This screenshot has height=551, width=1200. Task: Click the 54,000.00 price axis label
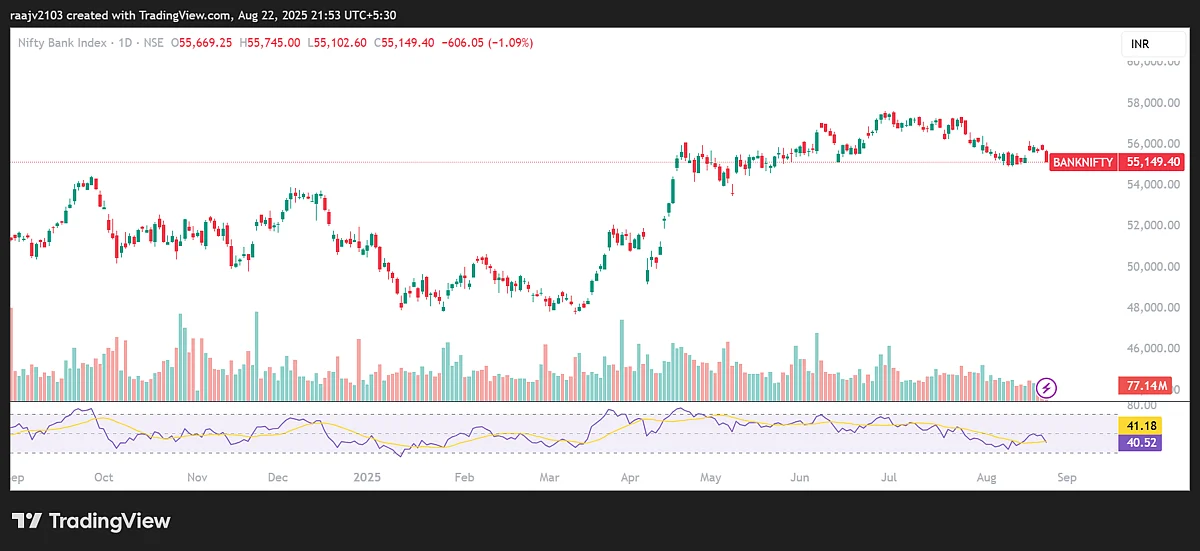(1154, 185)
